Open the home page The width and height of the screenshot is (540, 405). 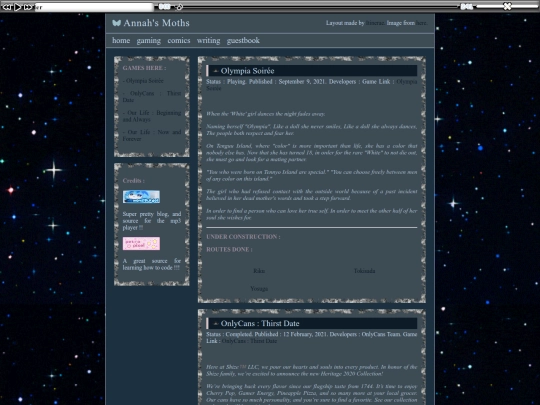click(121, 41)
